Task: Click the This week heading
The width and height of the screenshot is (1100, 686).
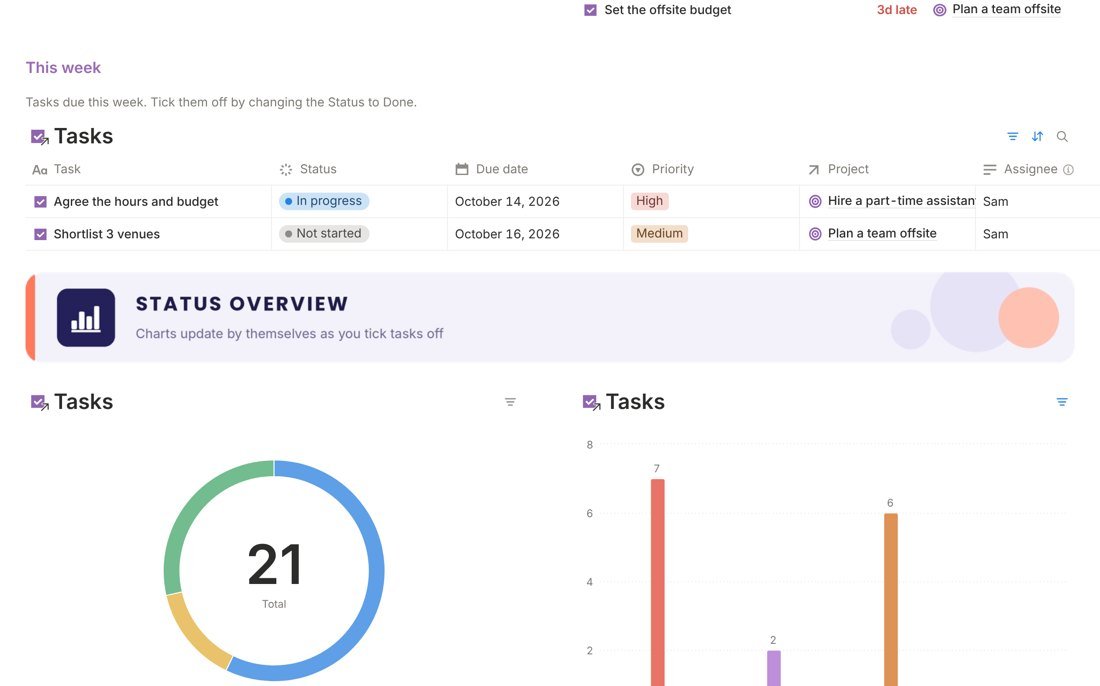Action: point(63,68)
